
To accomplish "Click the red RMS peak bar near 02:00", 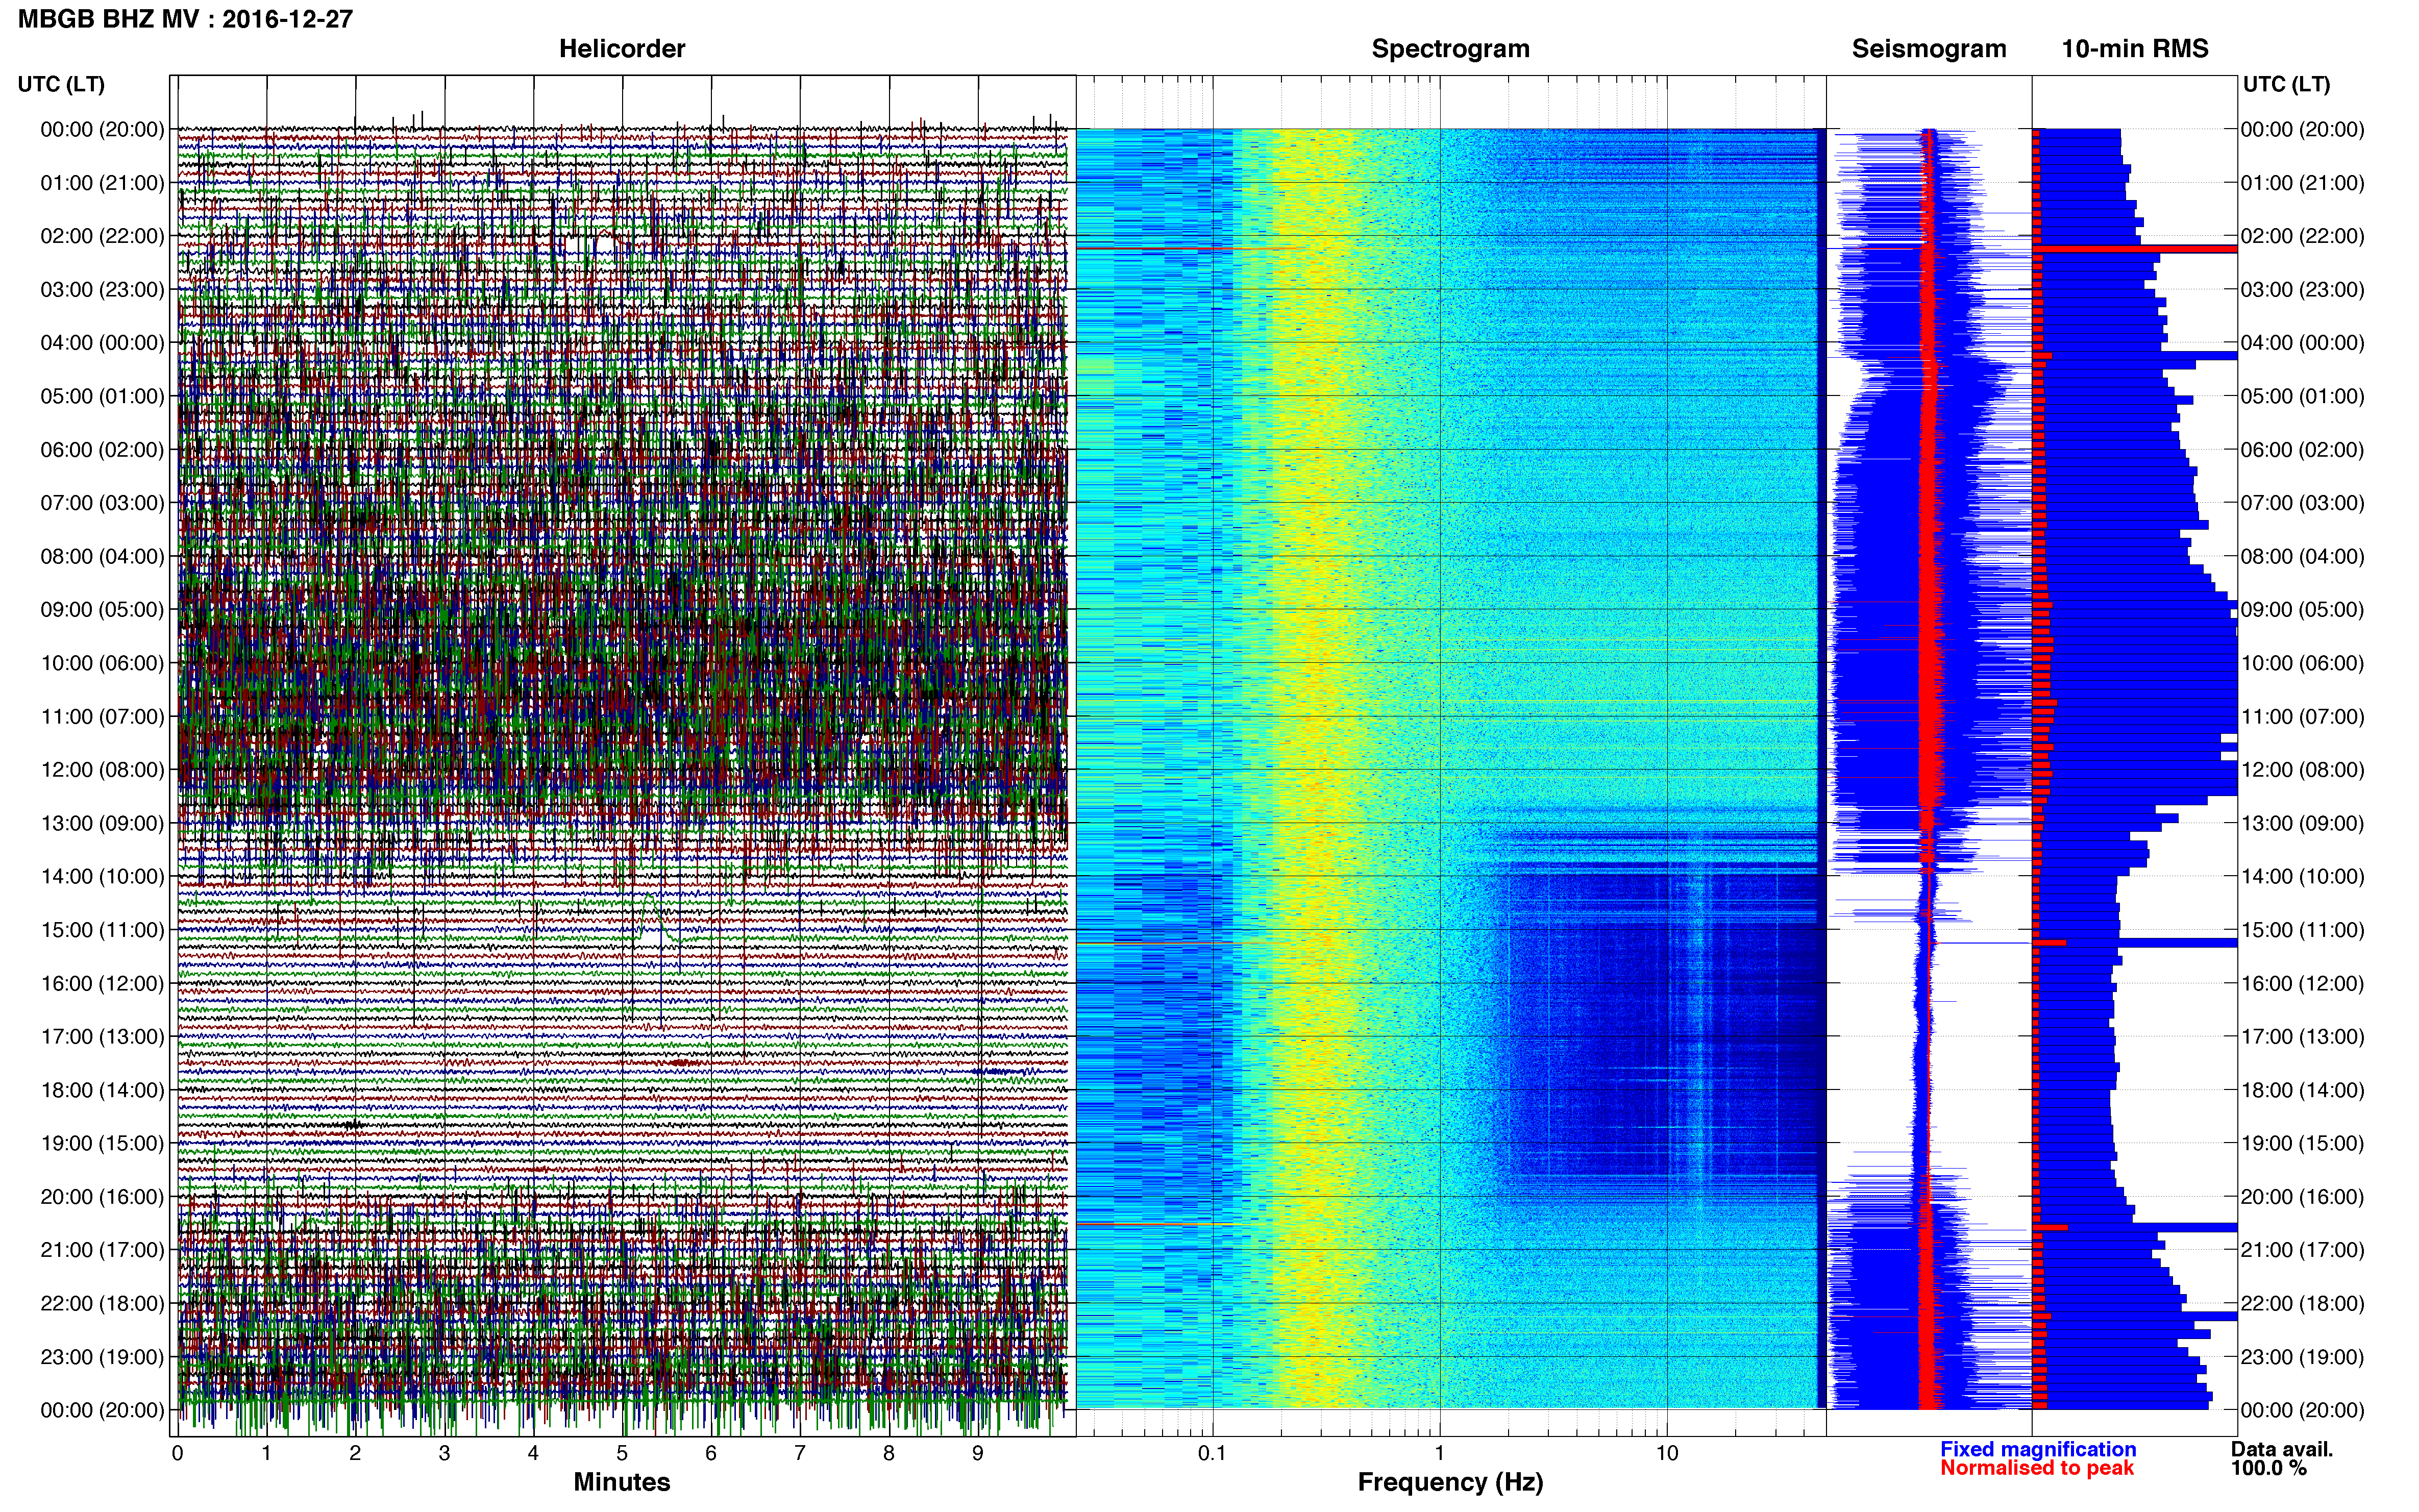I will (2135, 249).
